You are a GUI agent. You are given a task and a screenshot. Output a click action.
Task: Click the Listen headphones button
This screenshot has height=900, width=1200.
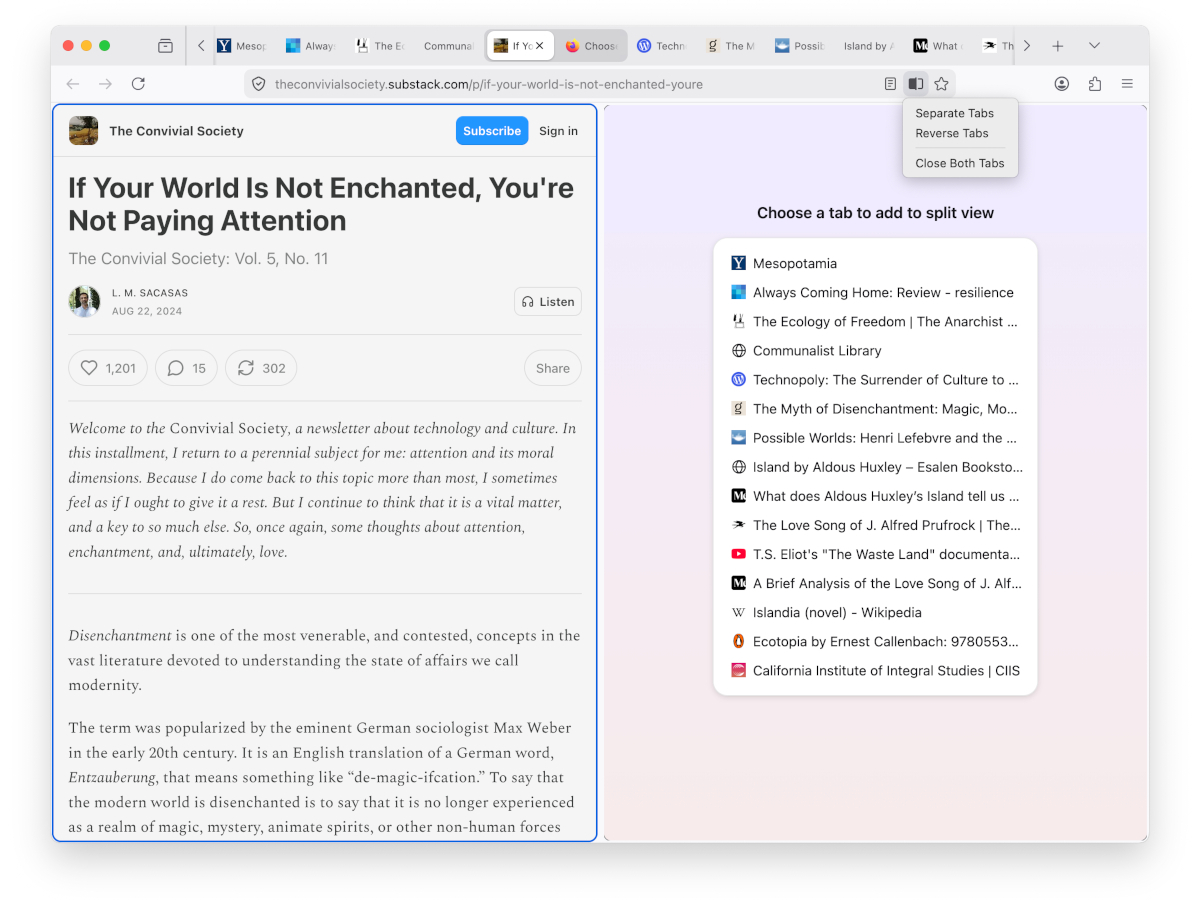(548, 302)
